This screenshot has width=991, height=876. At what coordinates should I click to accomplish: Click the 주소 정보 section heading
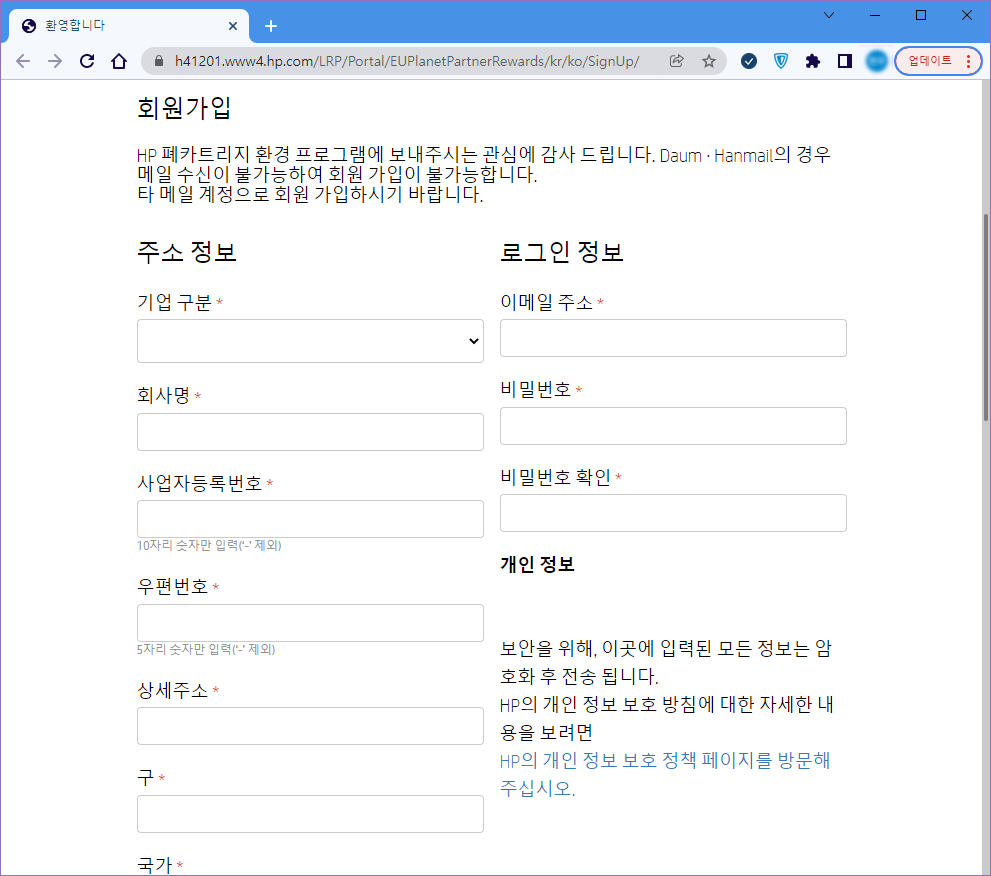[x=187, y=252]
